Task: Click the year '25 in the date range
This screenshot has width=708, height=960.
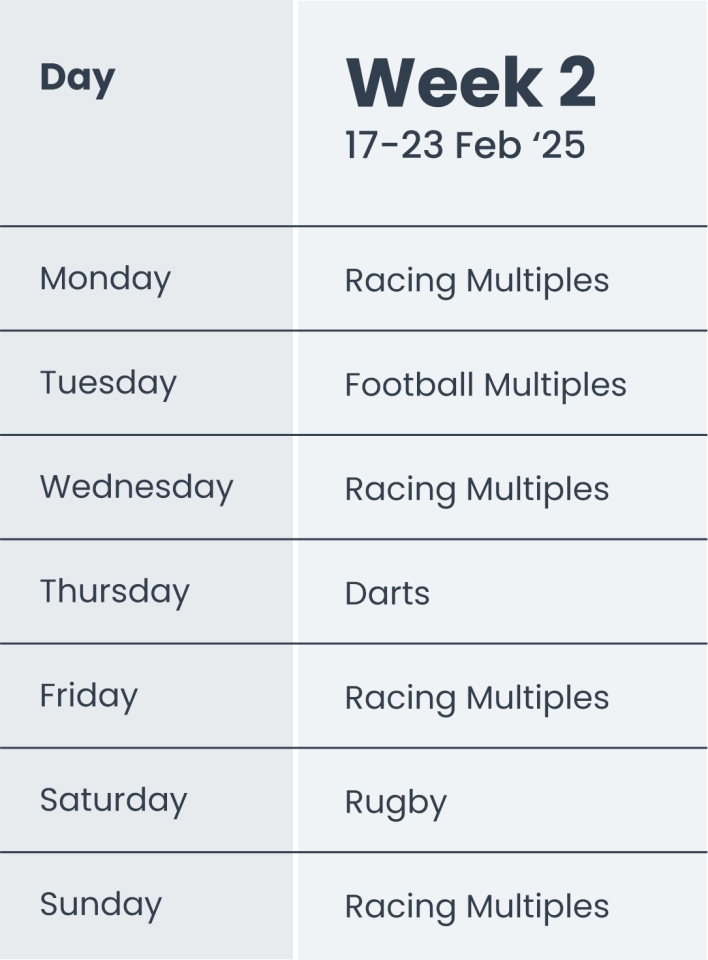Action: 558,145
